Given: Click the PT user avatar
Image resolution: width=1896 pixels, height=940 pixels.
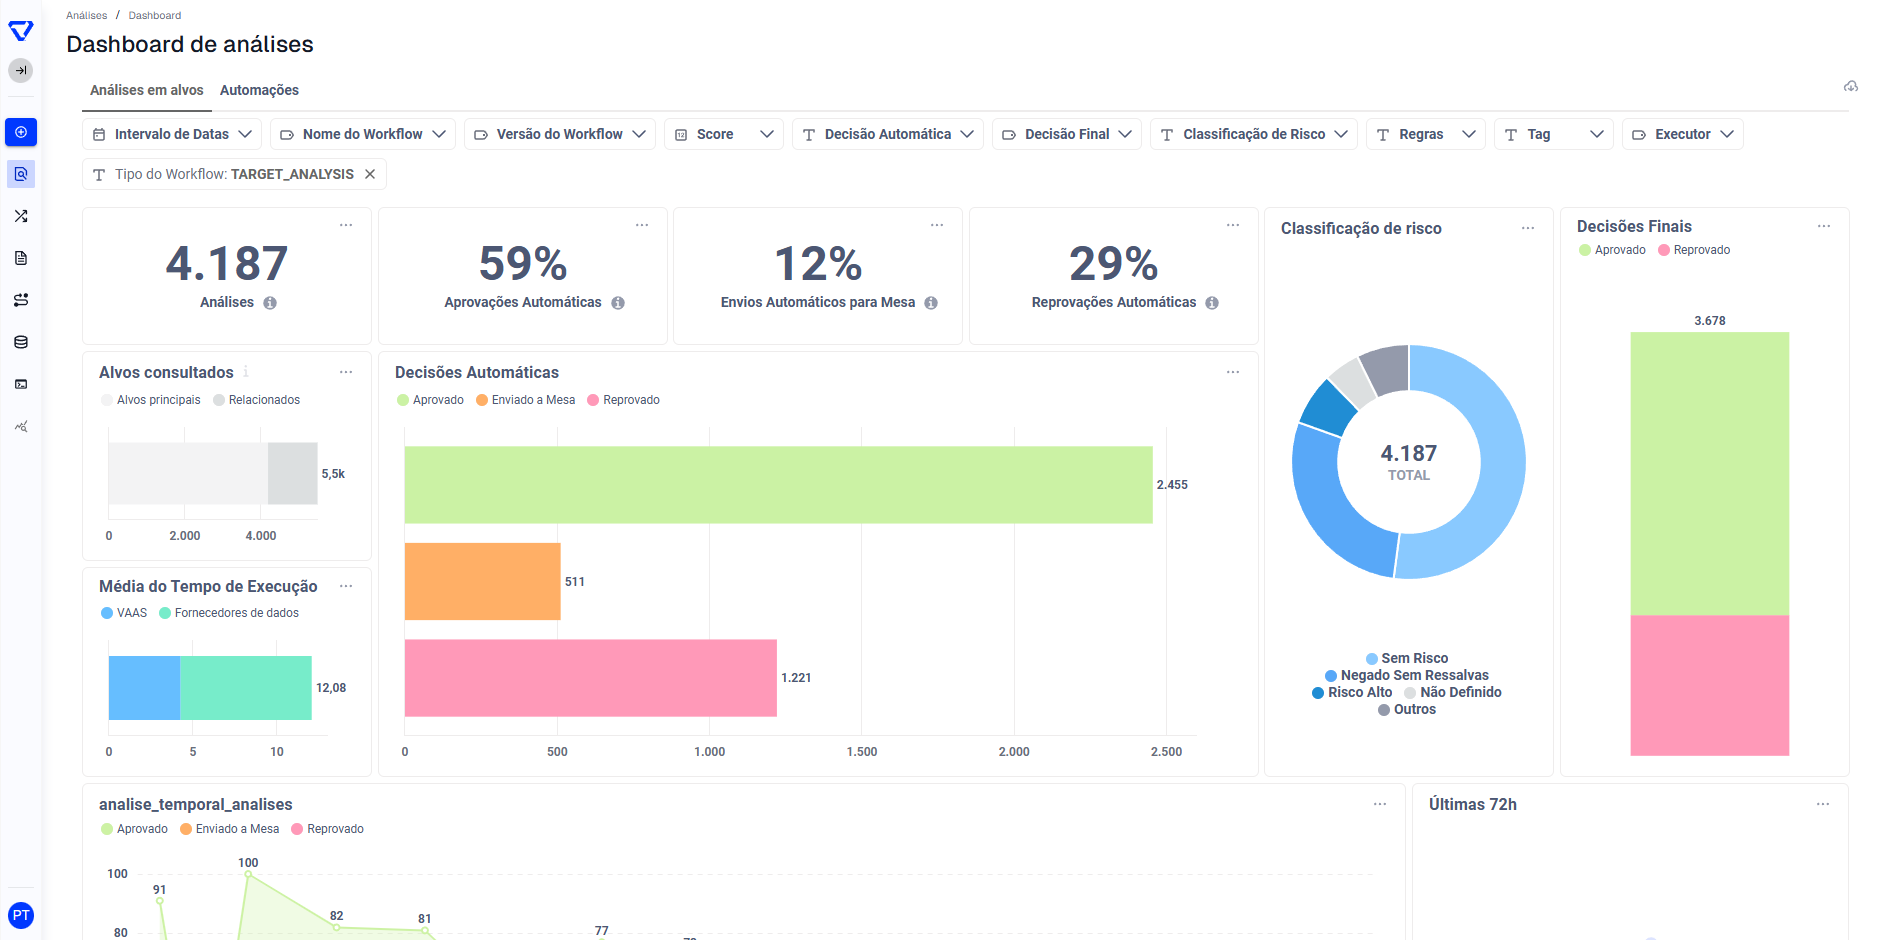Looking at the screenshot, I should (x=21, y=915).
